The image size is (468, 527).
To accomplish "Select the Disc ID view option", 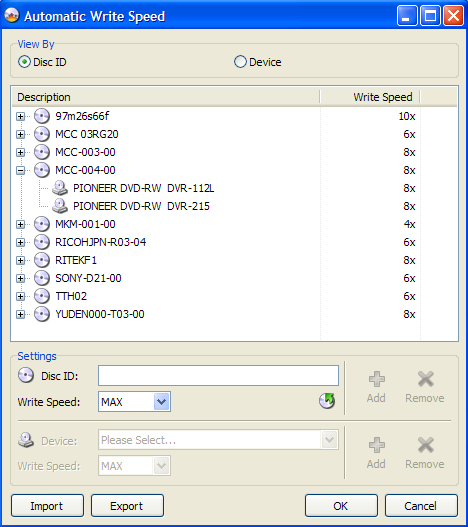I will 42,62.
